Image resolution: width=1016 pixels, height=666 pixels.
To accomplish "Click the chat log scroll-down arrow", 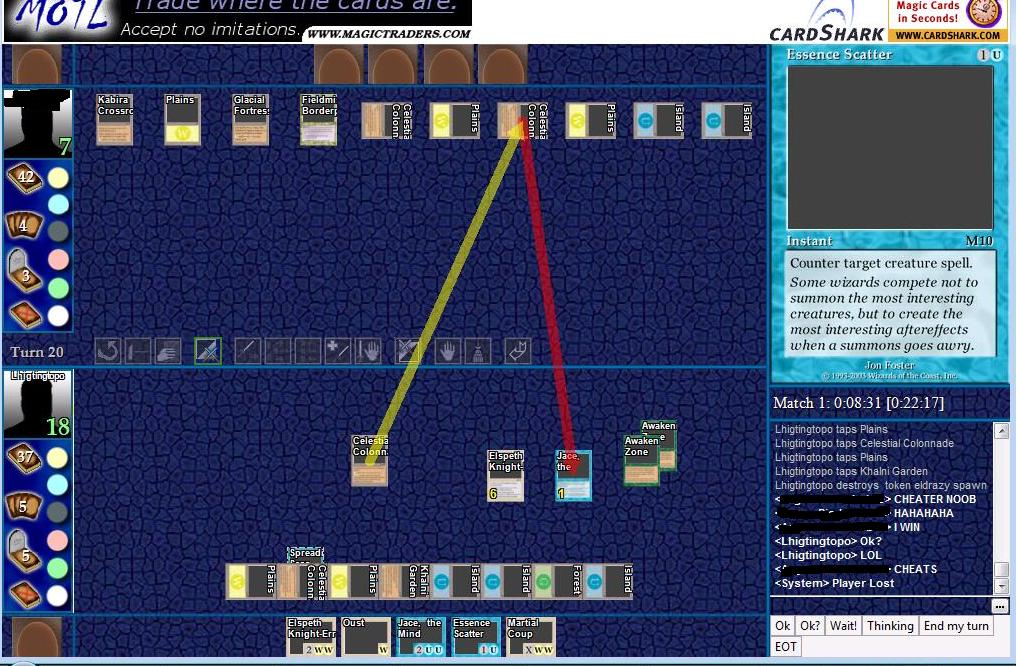I will pos(1001,587).
